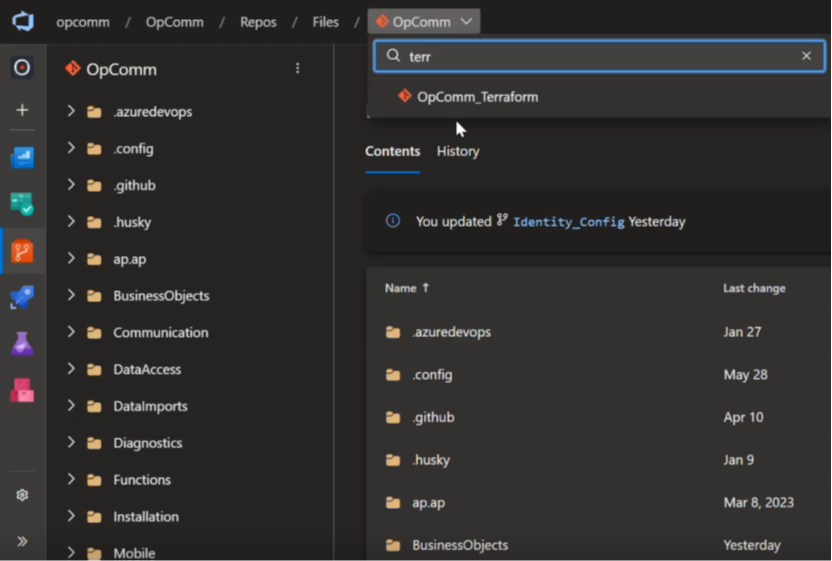The height and width of the screenshot is (561, 832).
Task: Select OpComm_Terraform from search results
Action: [477, 97]
